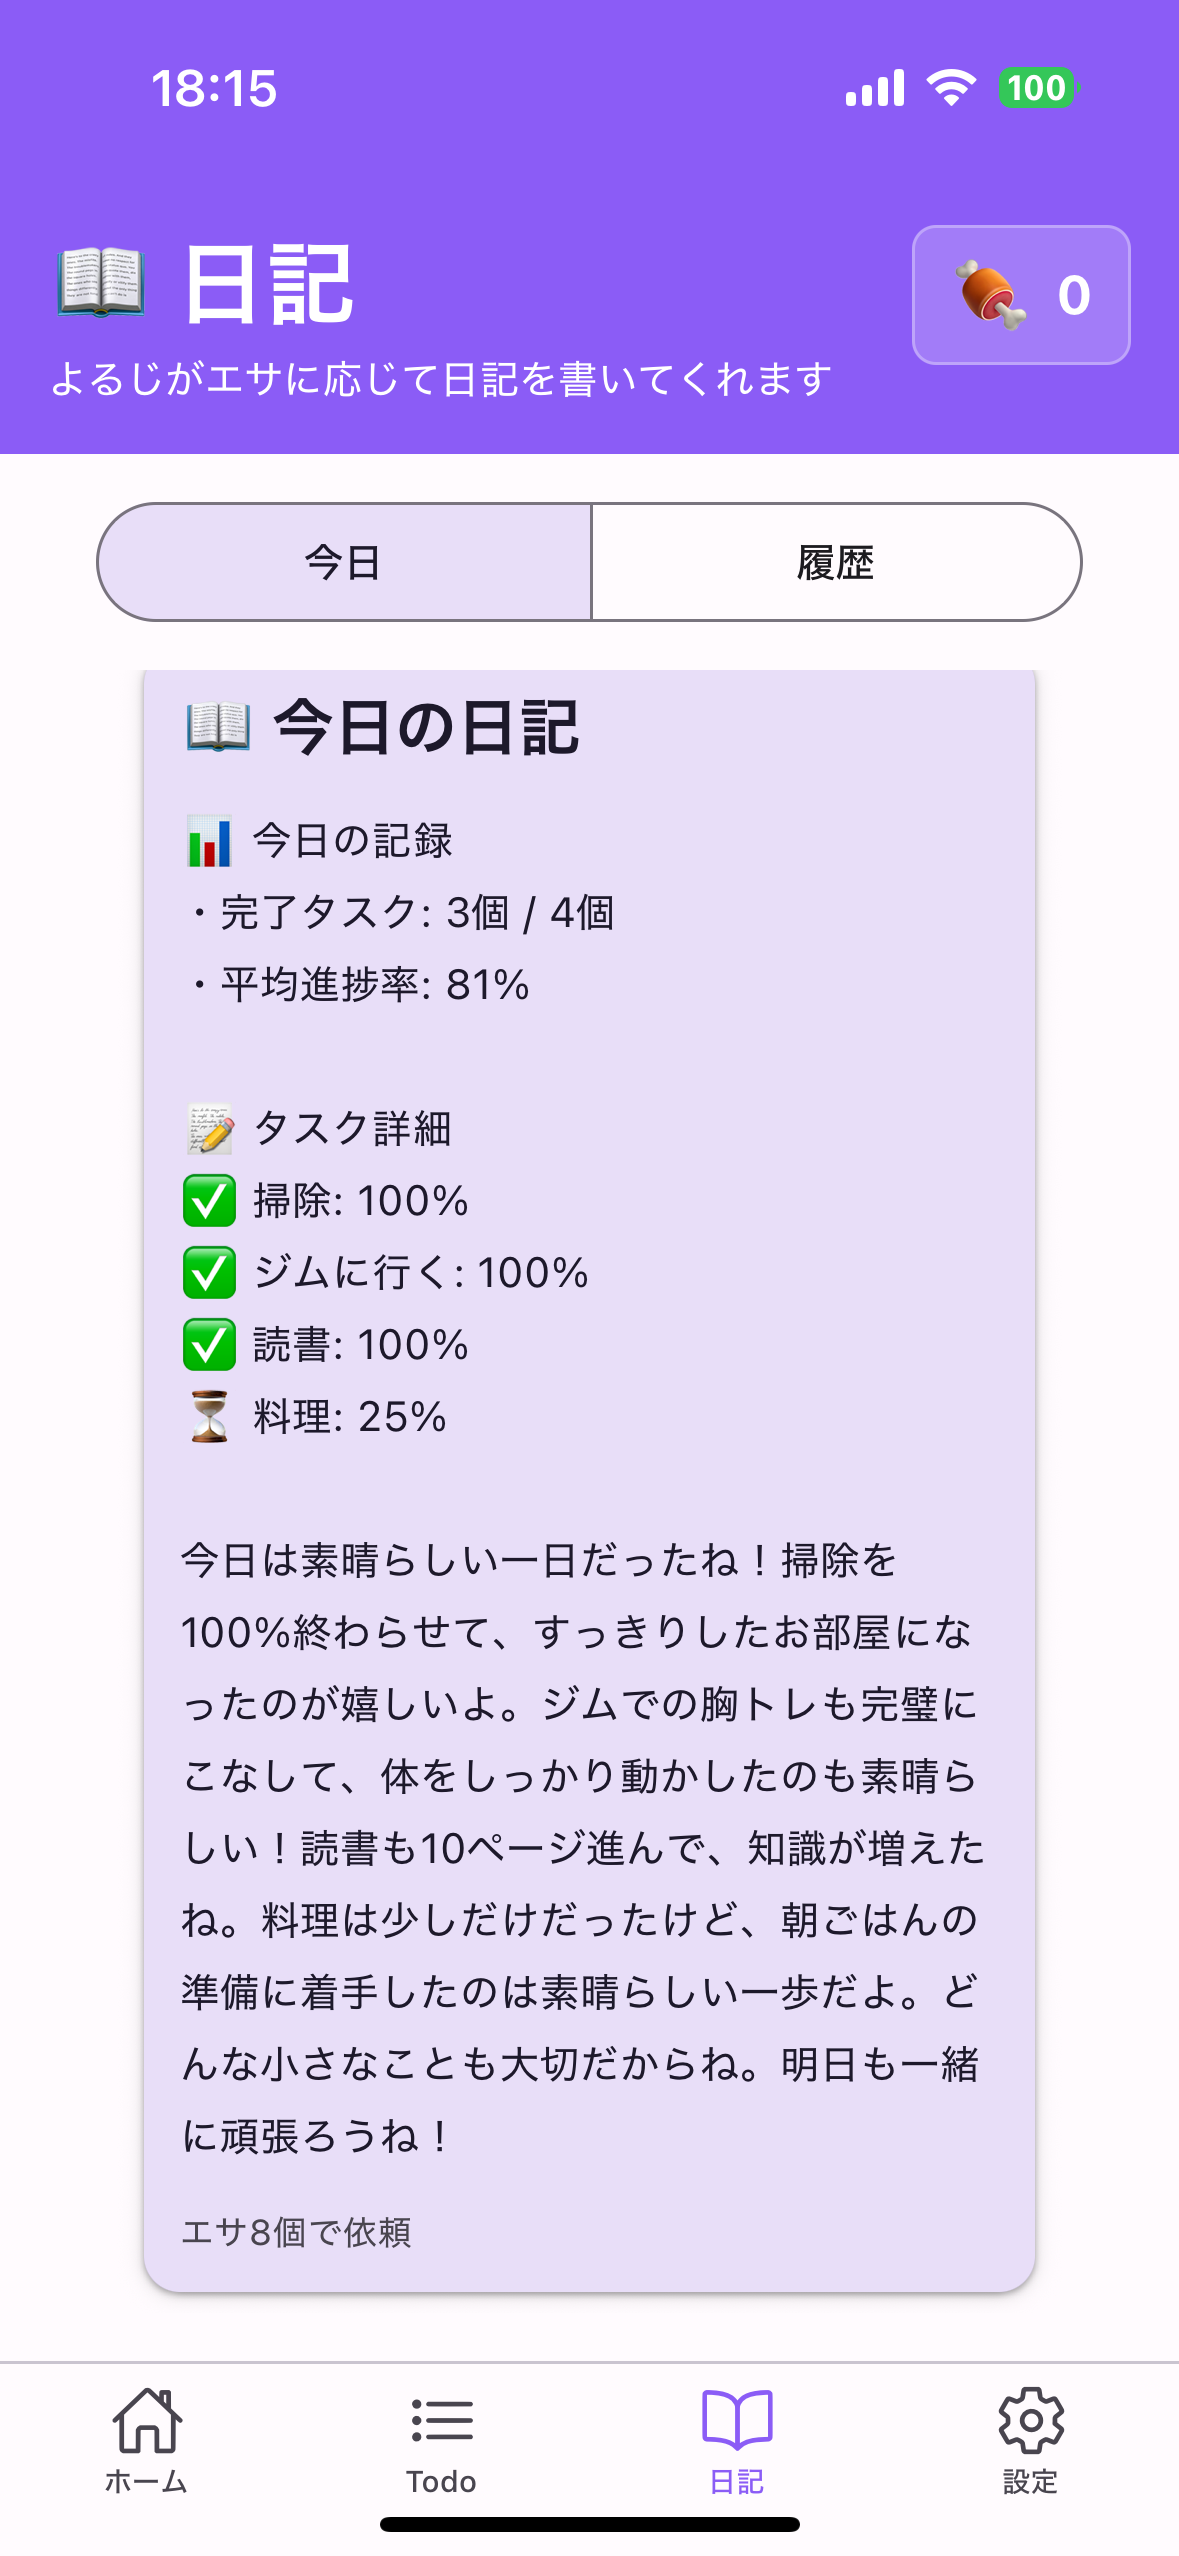1179x2556 pixels.
Task: Tap the meat food counter icon
Action: coord(989,295)
